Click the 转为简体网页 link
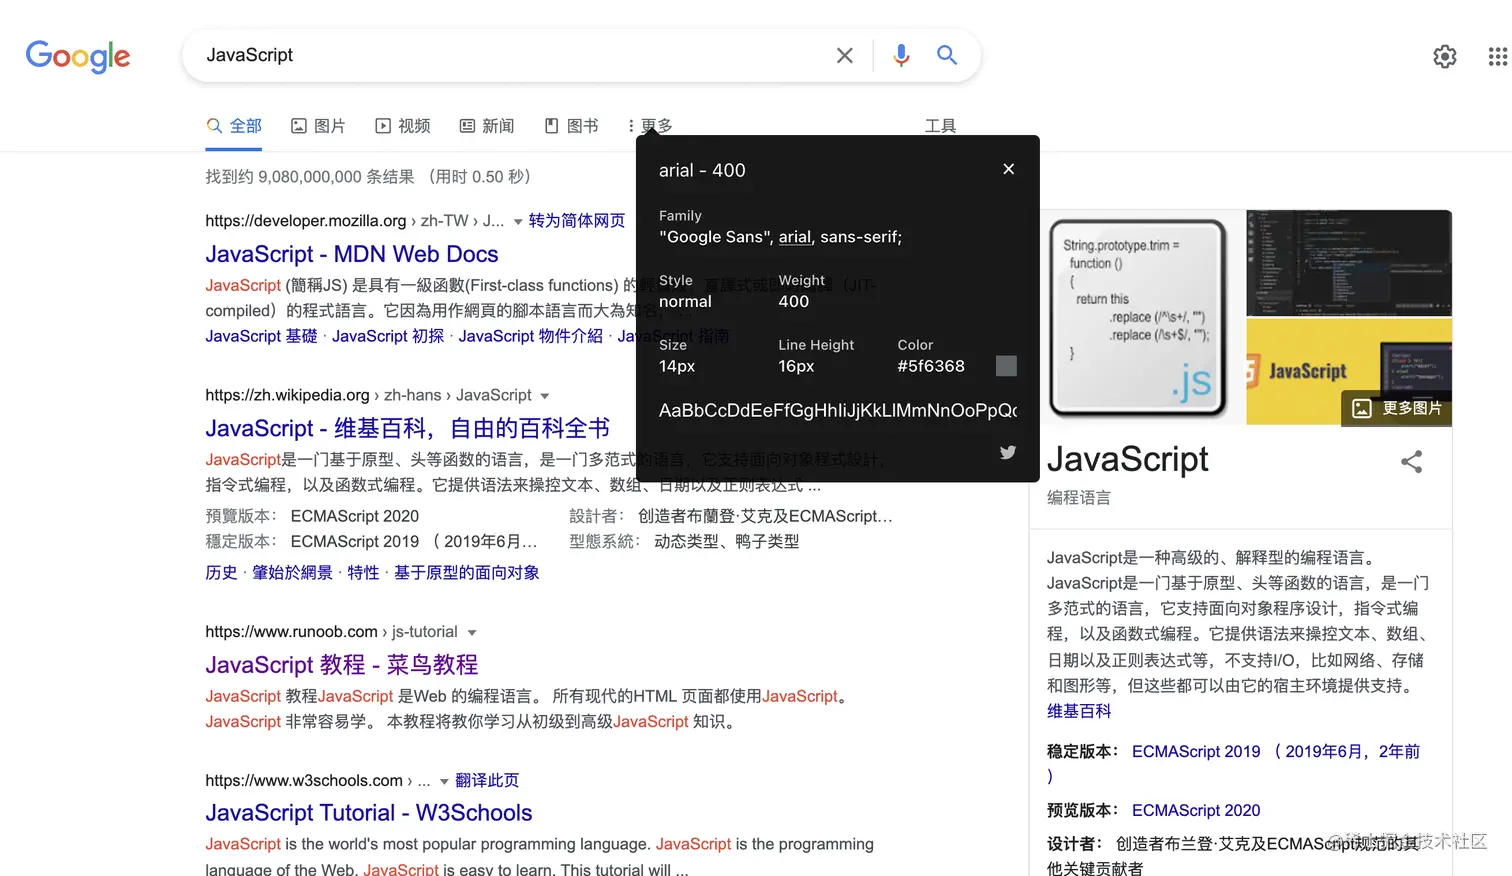This screenshot has width=1512, height=876. 577,221
